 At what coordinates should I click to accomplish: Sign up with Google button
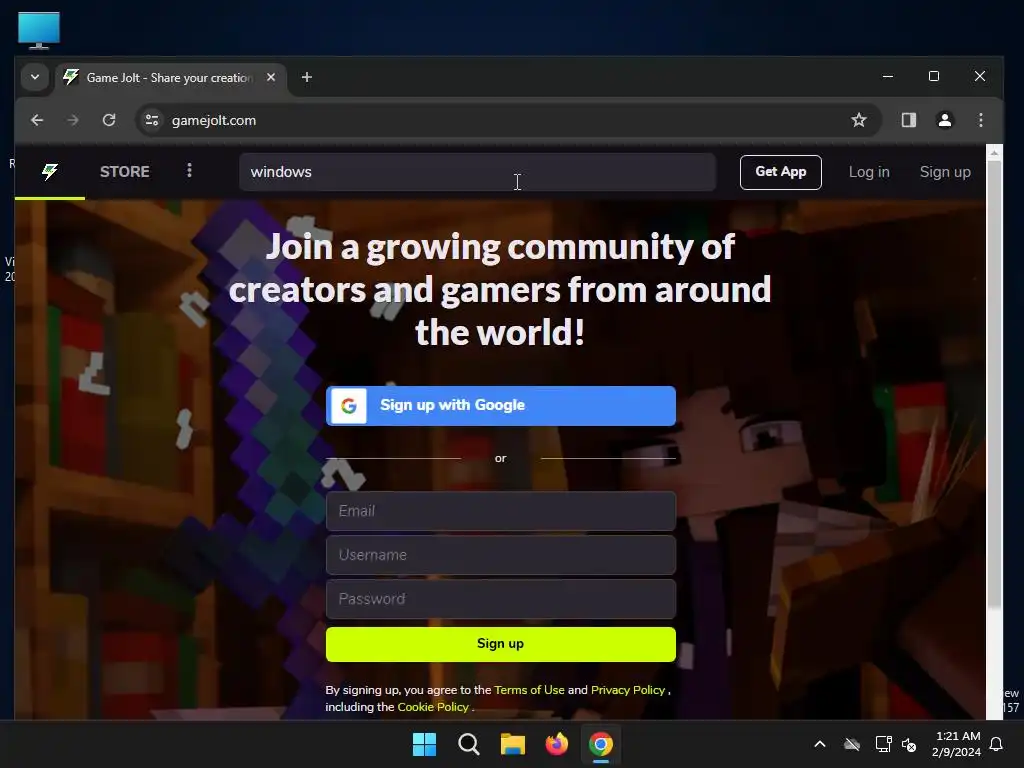pyautogui.click(x=501, y=406)
